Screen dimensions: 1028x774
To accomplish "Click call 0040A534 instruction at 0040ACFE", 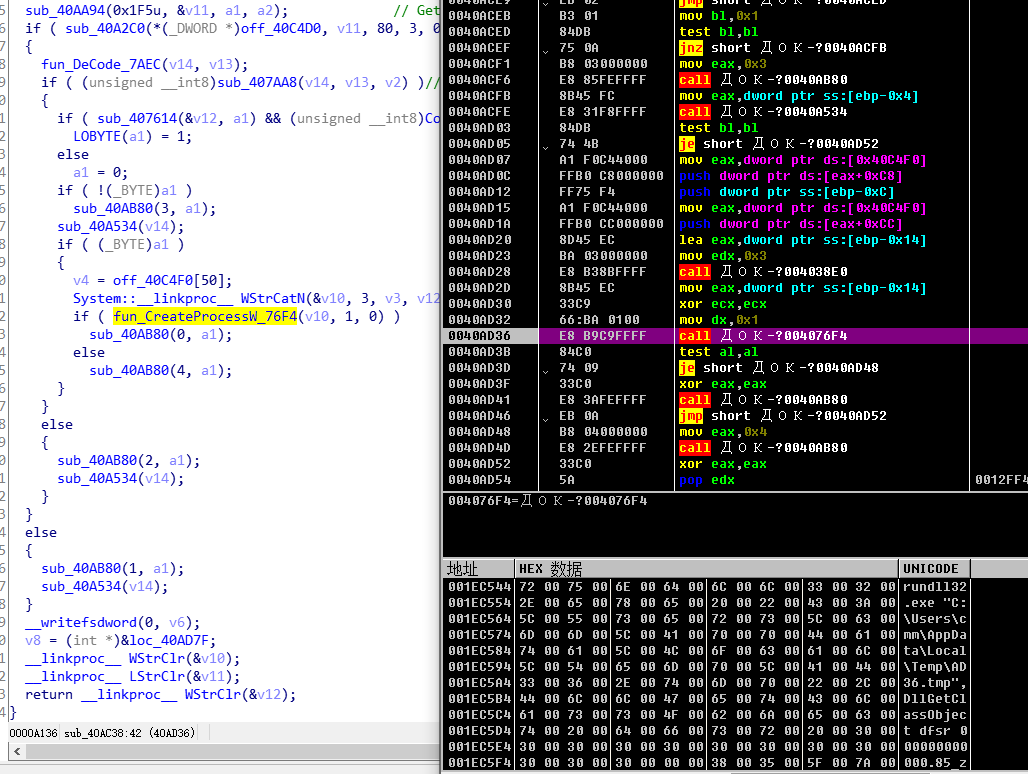I will click(x=763, y=112).
